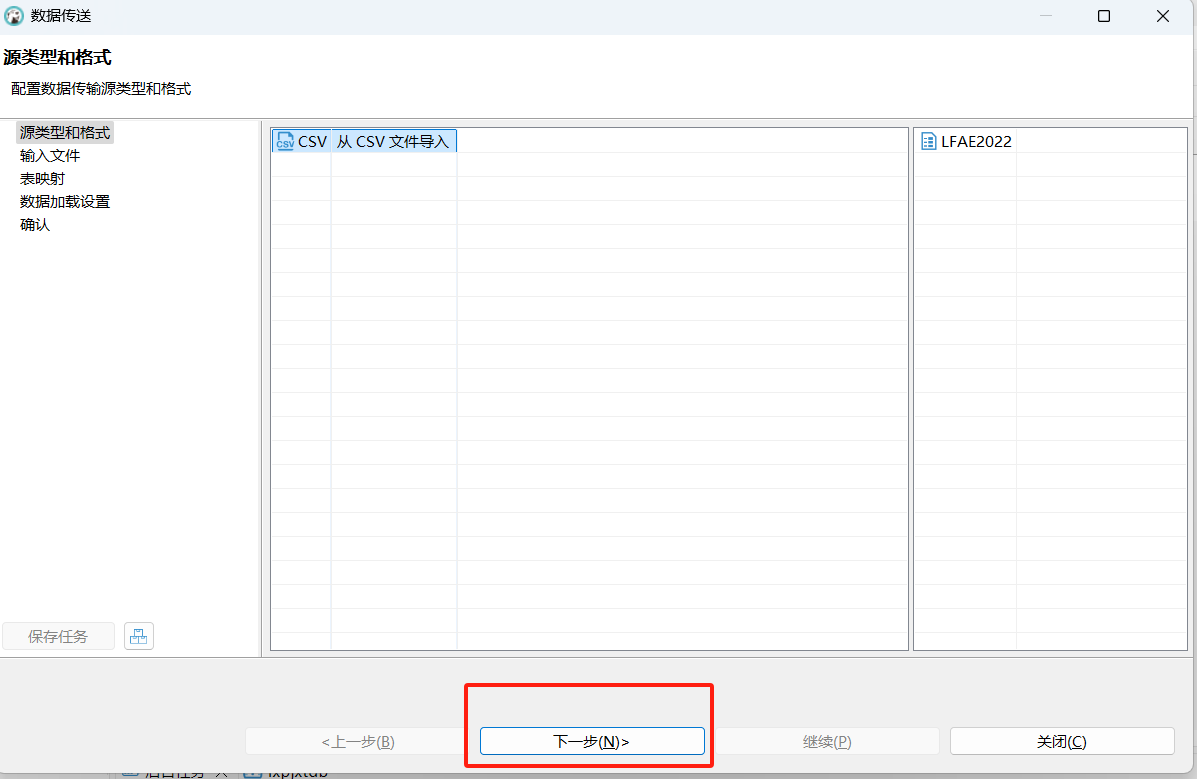
Task: Click the 下一步(N)> button
Action: (x=592, y=742)
